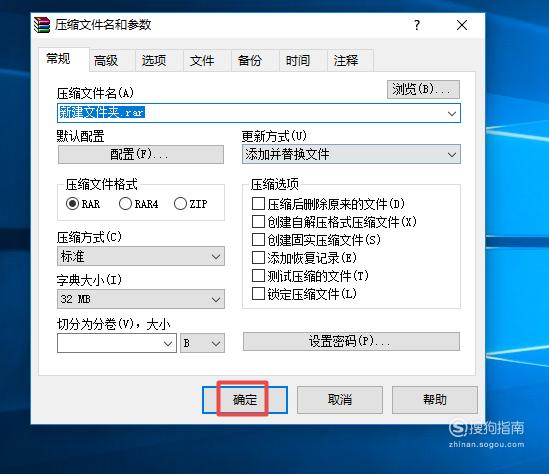The width and height of the screenshot is (549, 474).
Task: Click the dialog title 压缩文件名和参数
Action: tap(103, 25)
